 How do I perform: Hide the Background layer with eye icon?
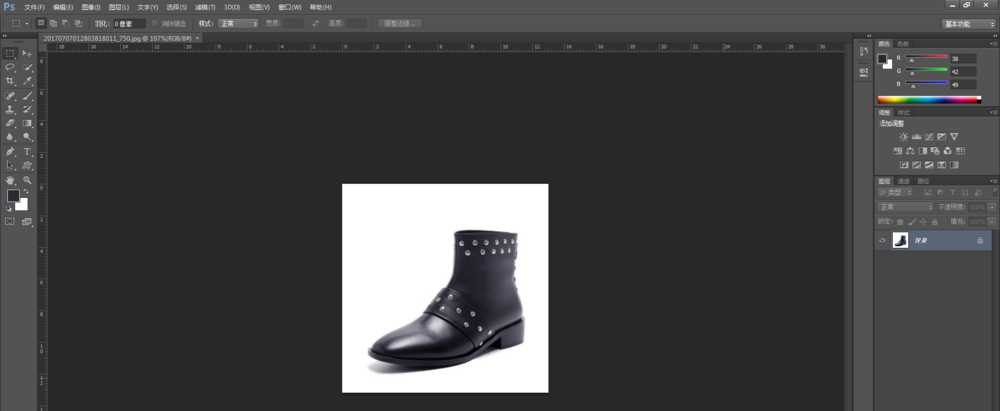point(882,241)
